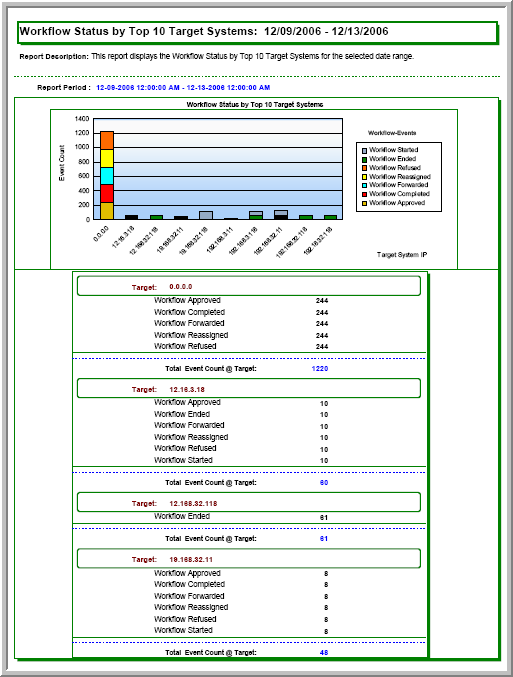Image resolution: width=513 pixels, height=677 pixels.
Task: Click Workflow Completed under target 0.0.0.0
Action: click(190, 312)
